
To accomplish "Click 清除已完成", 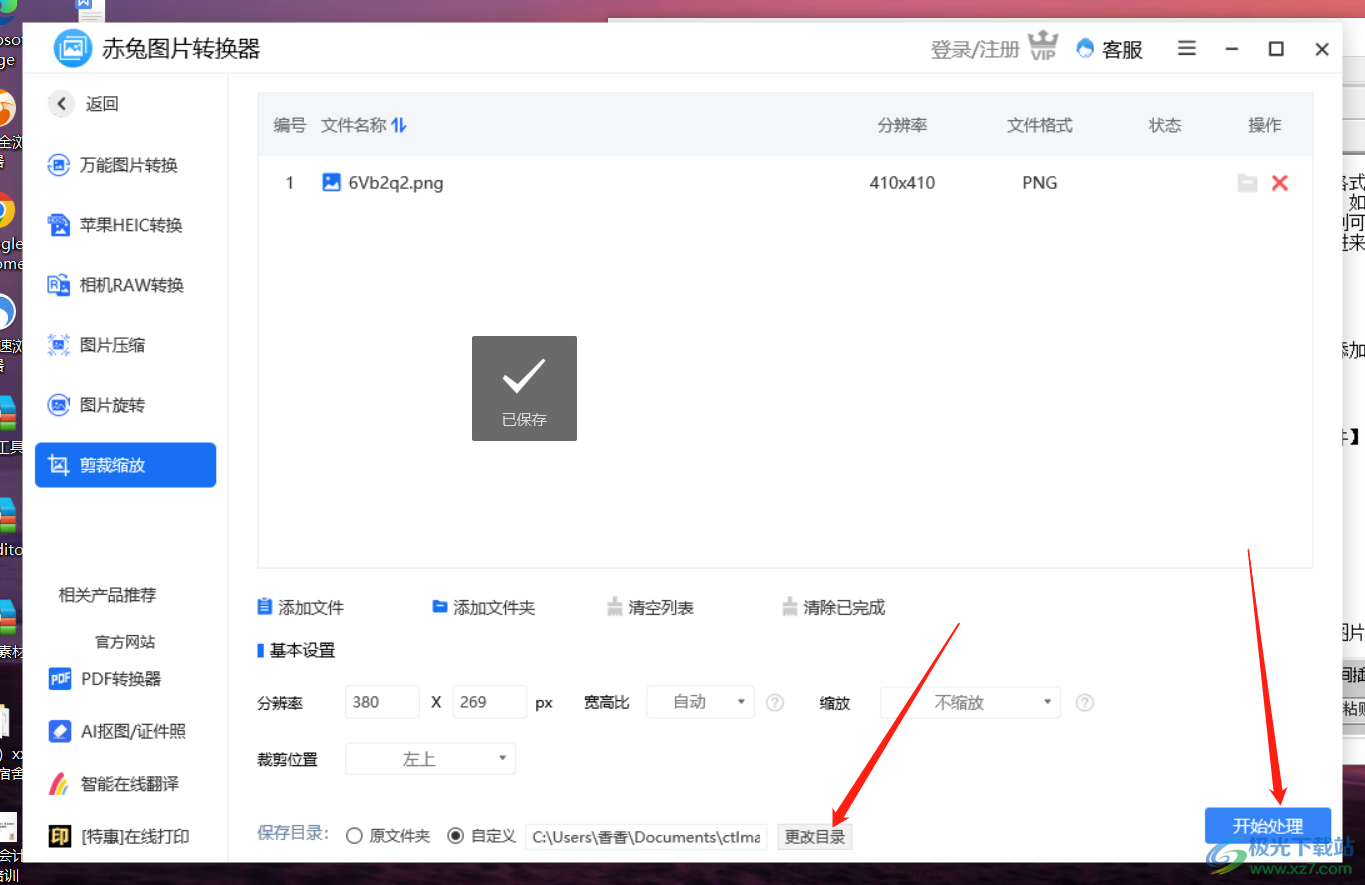I will tap(834, 607).
